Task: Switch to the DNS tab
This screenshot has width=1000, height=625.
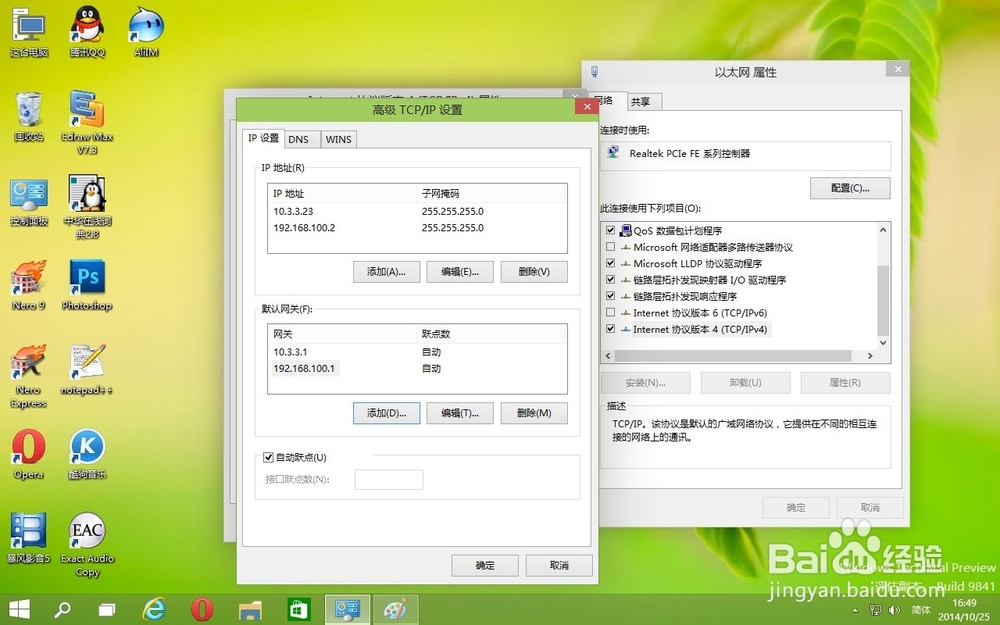Action: 301,139
